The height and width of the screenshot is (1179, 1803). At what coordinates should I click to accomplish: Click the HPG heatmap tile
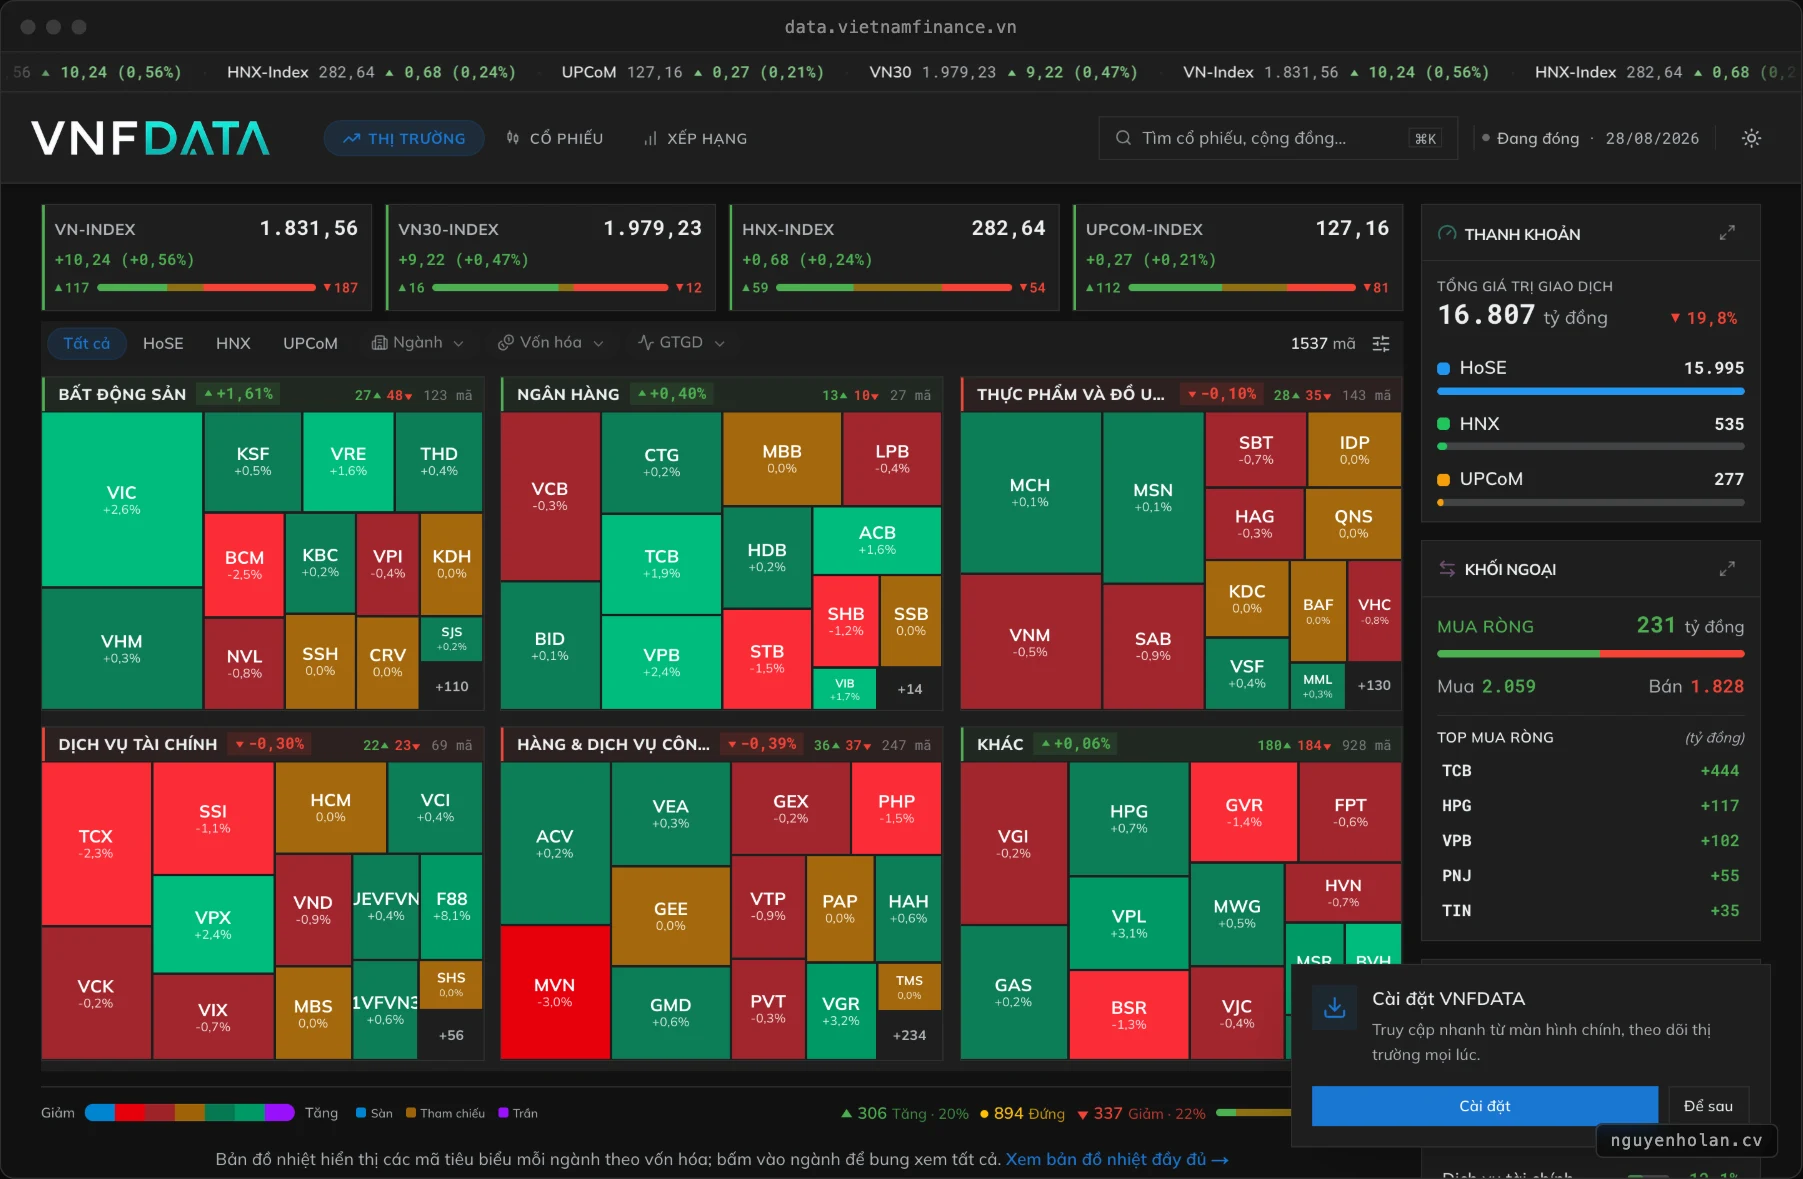pyautogui.click(x=1129, y=818)
